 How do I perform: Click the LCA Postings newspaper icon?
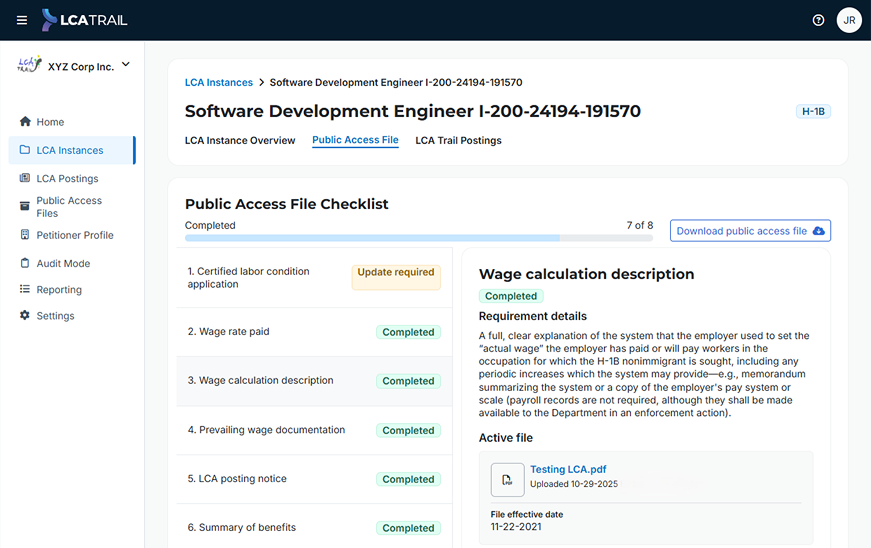click(25, 178)
